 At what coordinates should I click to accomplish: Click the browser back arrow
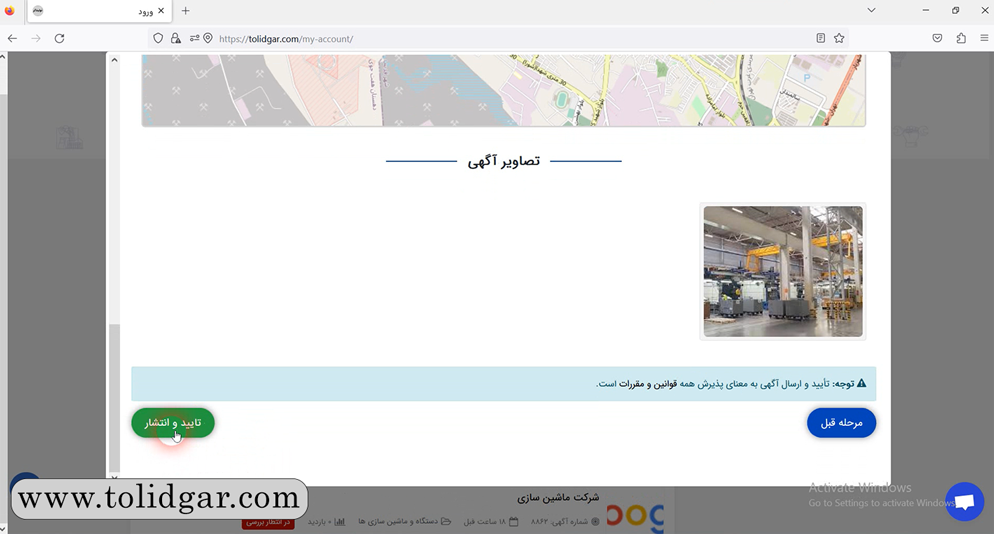coord(12,39)
